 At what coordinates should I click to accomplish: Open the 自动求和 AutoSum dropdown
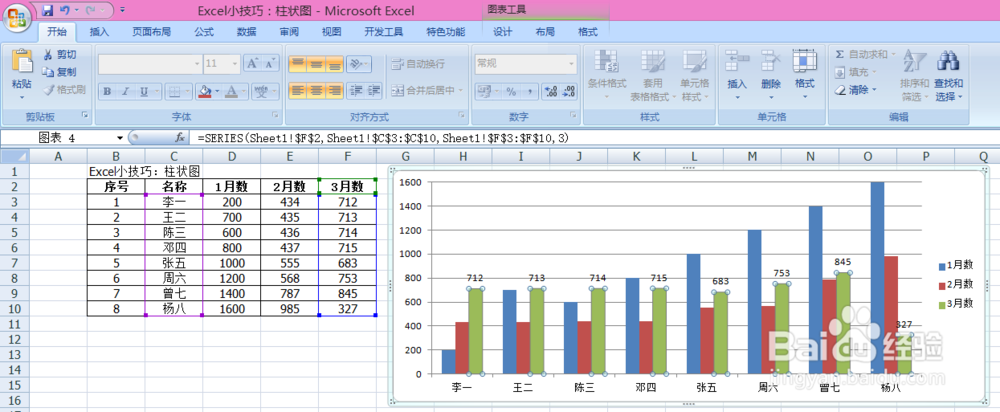point(893,55)
